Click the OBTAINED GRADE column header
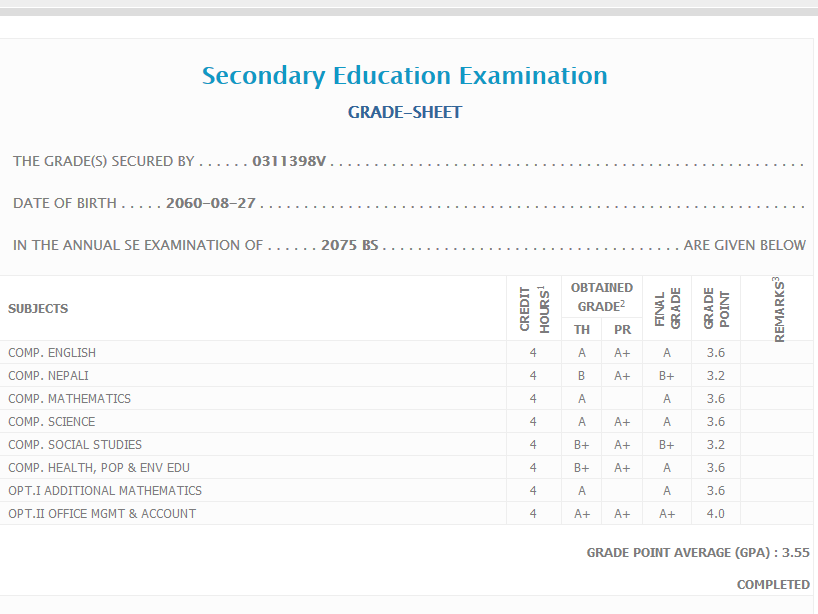This screenshot has width=818, height=614. (x=601, y=297)
